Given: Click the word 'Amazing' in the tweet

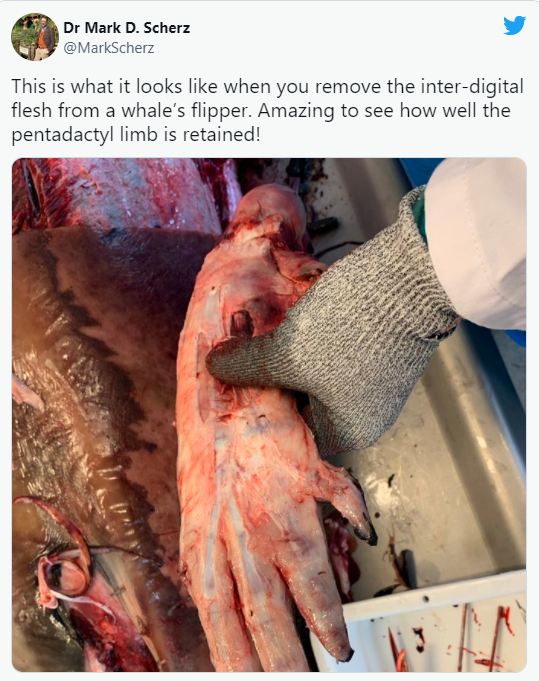Looking at the screenshot, I should [296, 111].
